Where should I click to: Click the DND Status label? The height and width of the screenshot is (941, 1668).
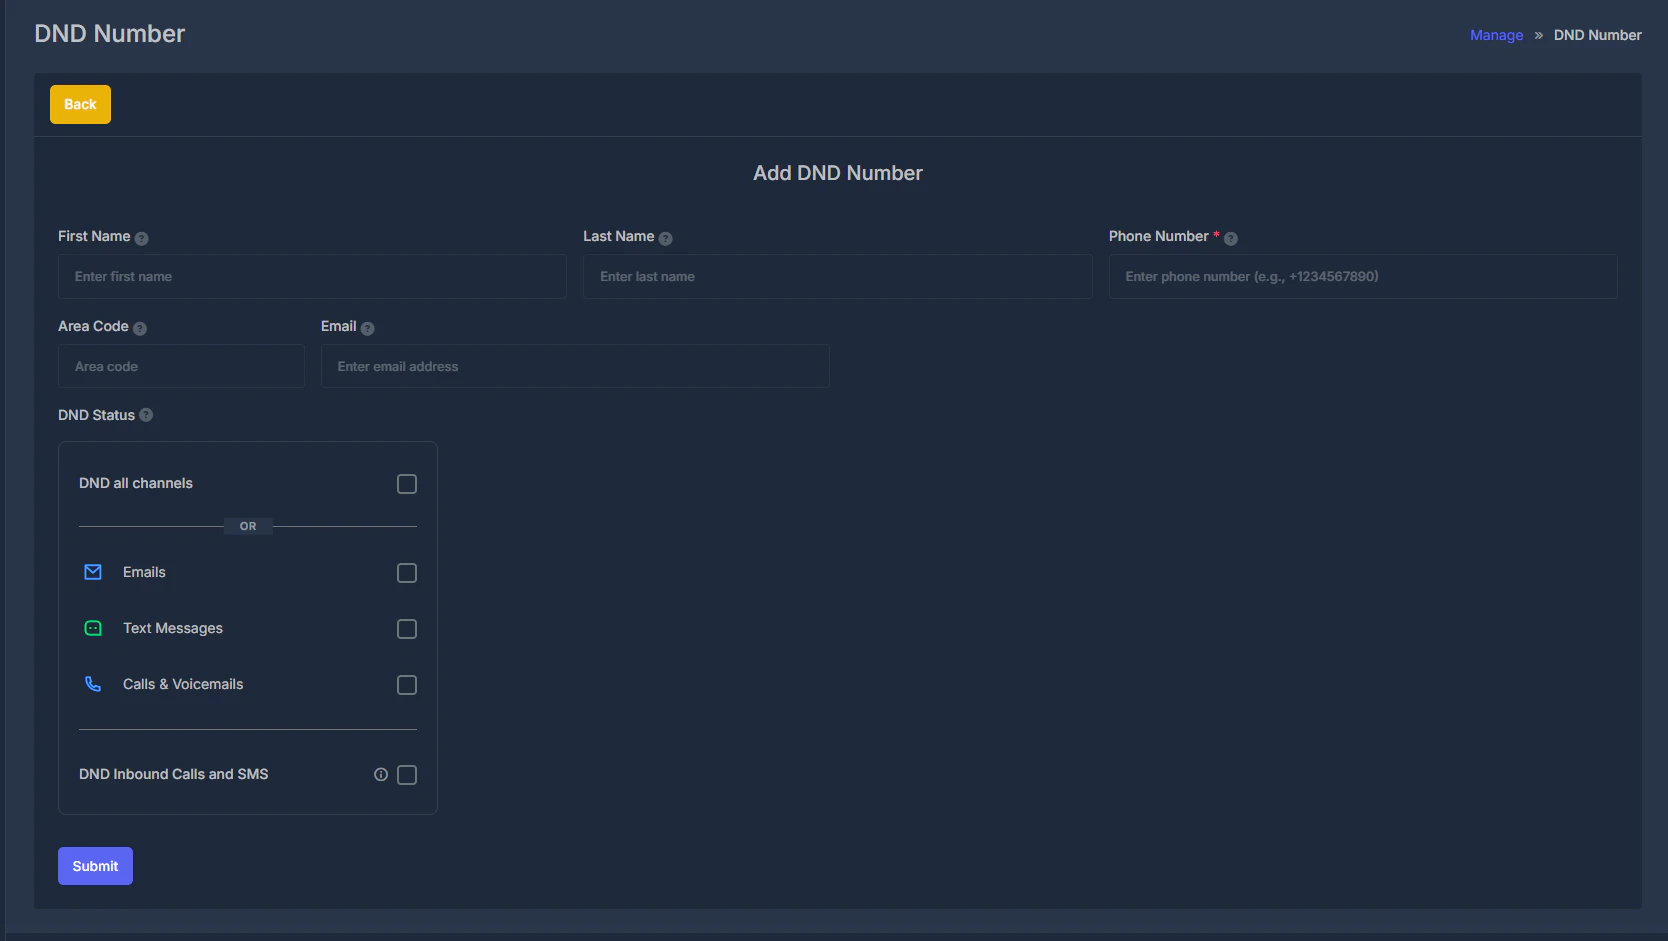tap(96, 415)
